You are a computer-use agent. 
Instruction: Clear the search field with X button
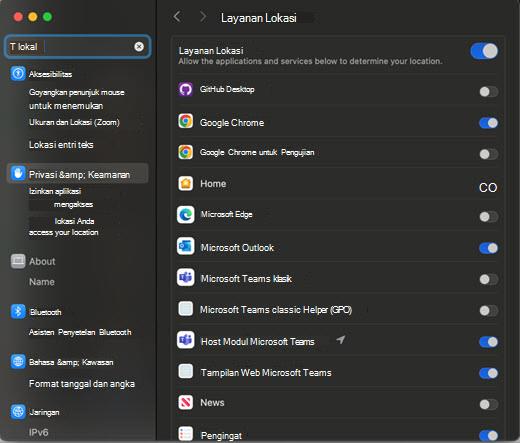pyautogui.click(x=139, y=47)
